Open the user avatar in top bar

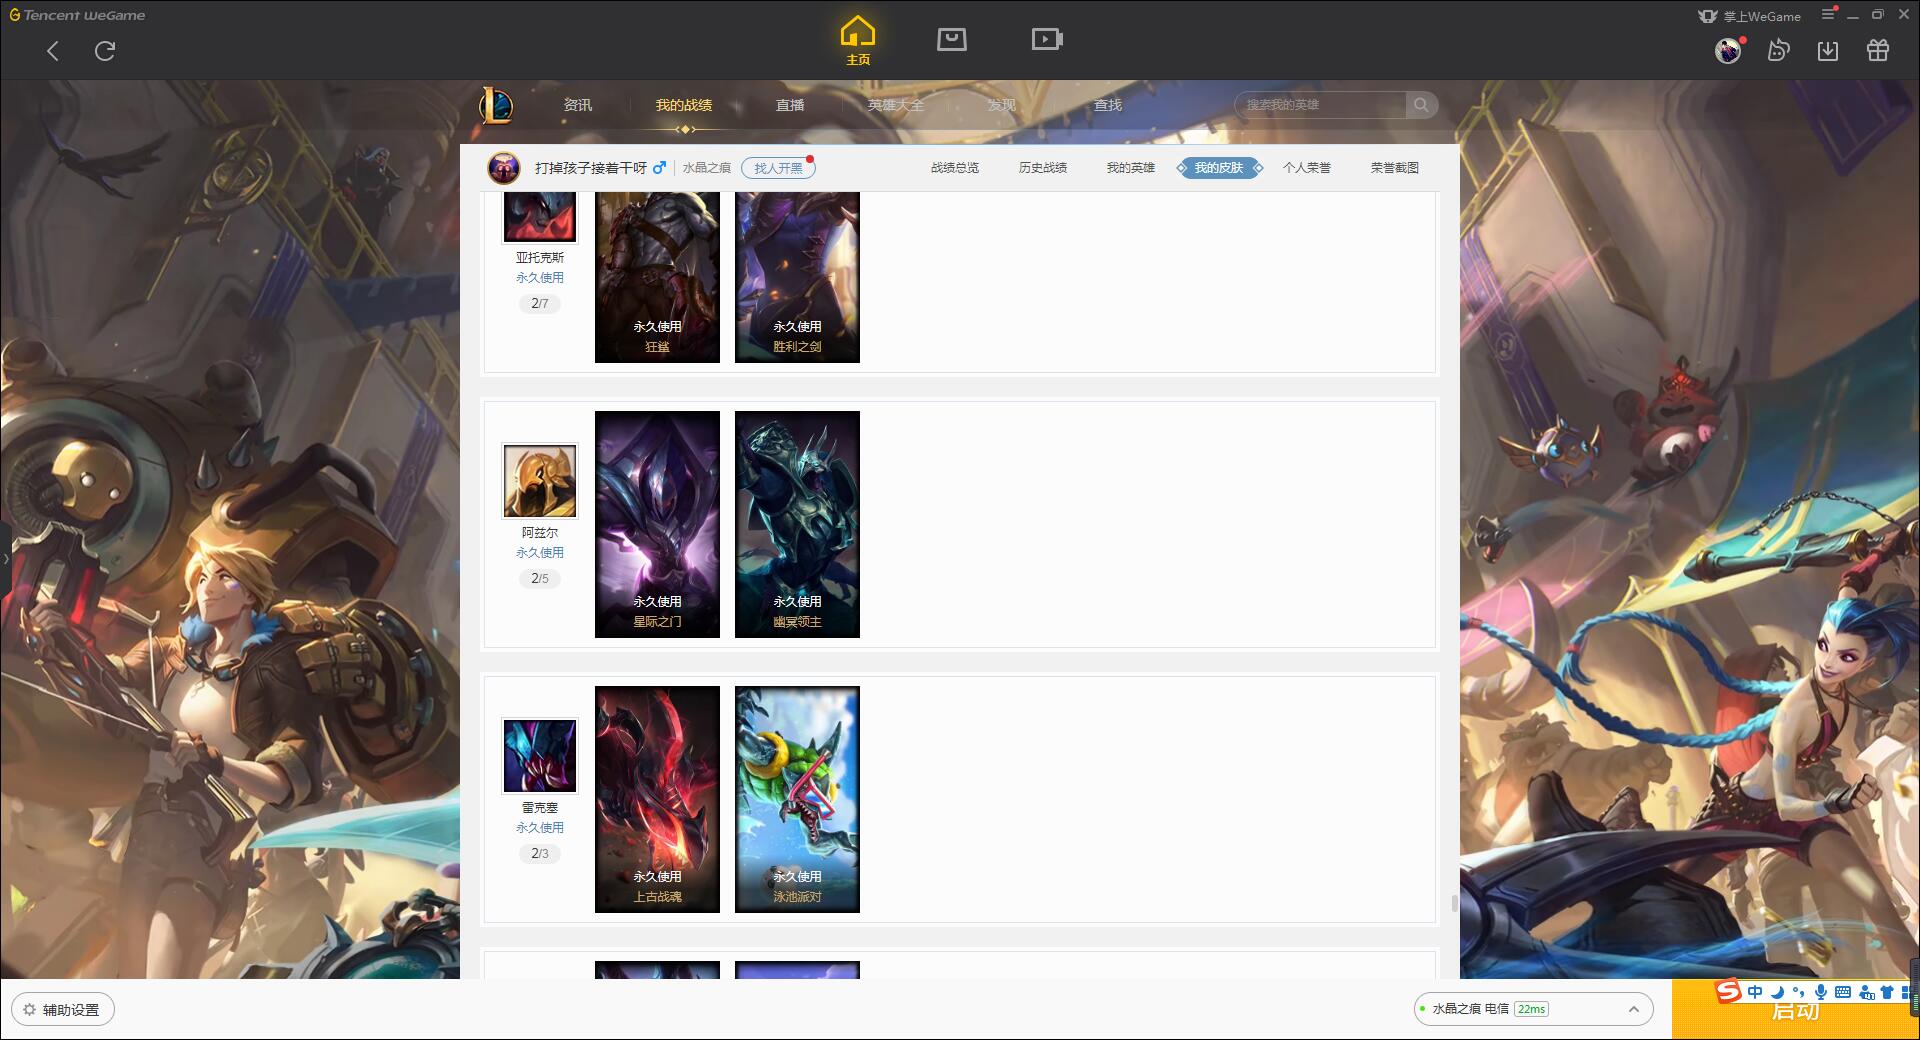1728,50
